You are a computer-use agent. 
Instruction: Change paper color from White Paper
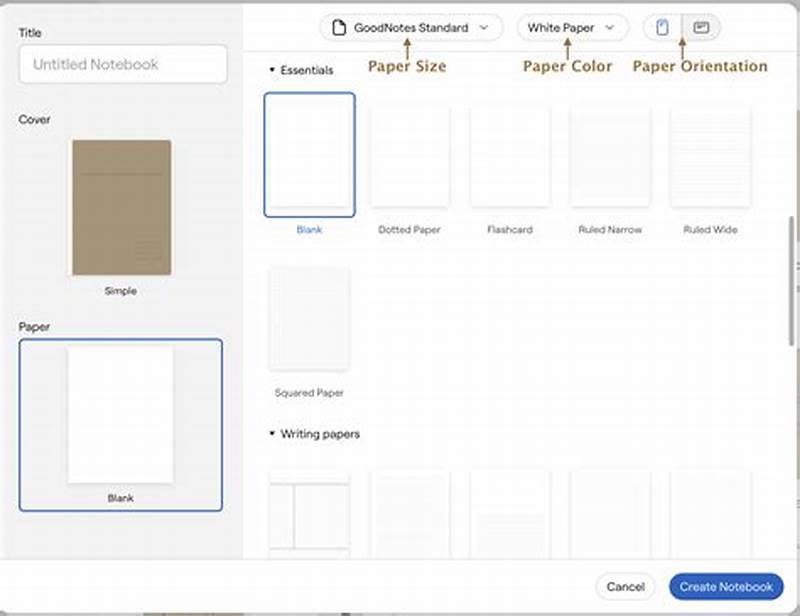[x=570, y=28]
